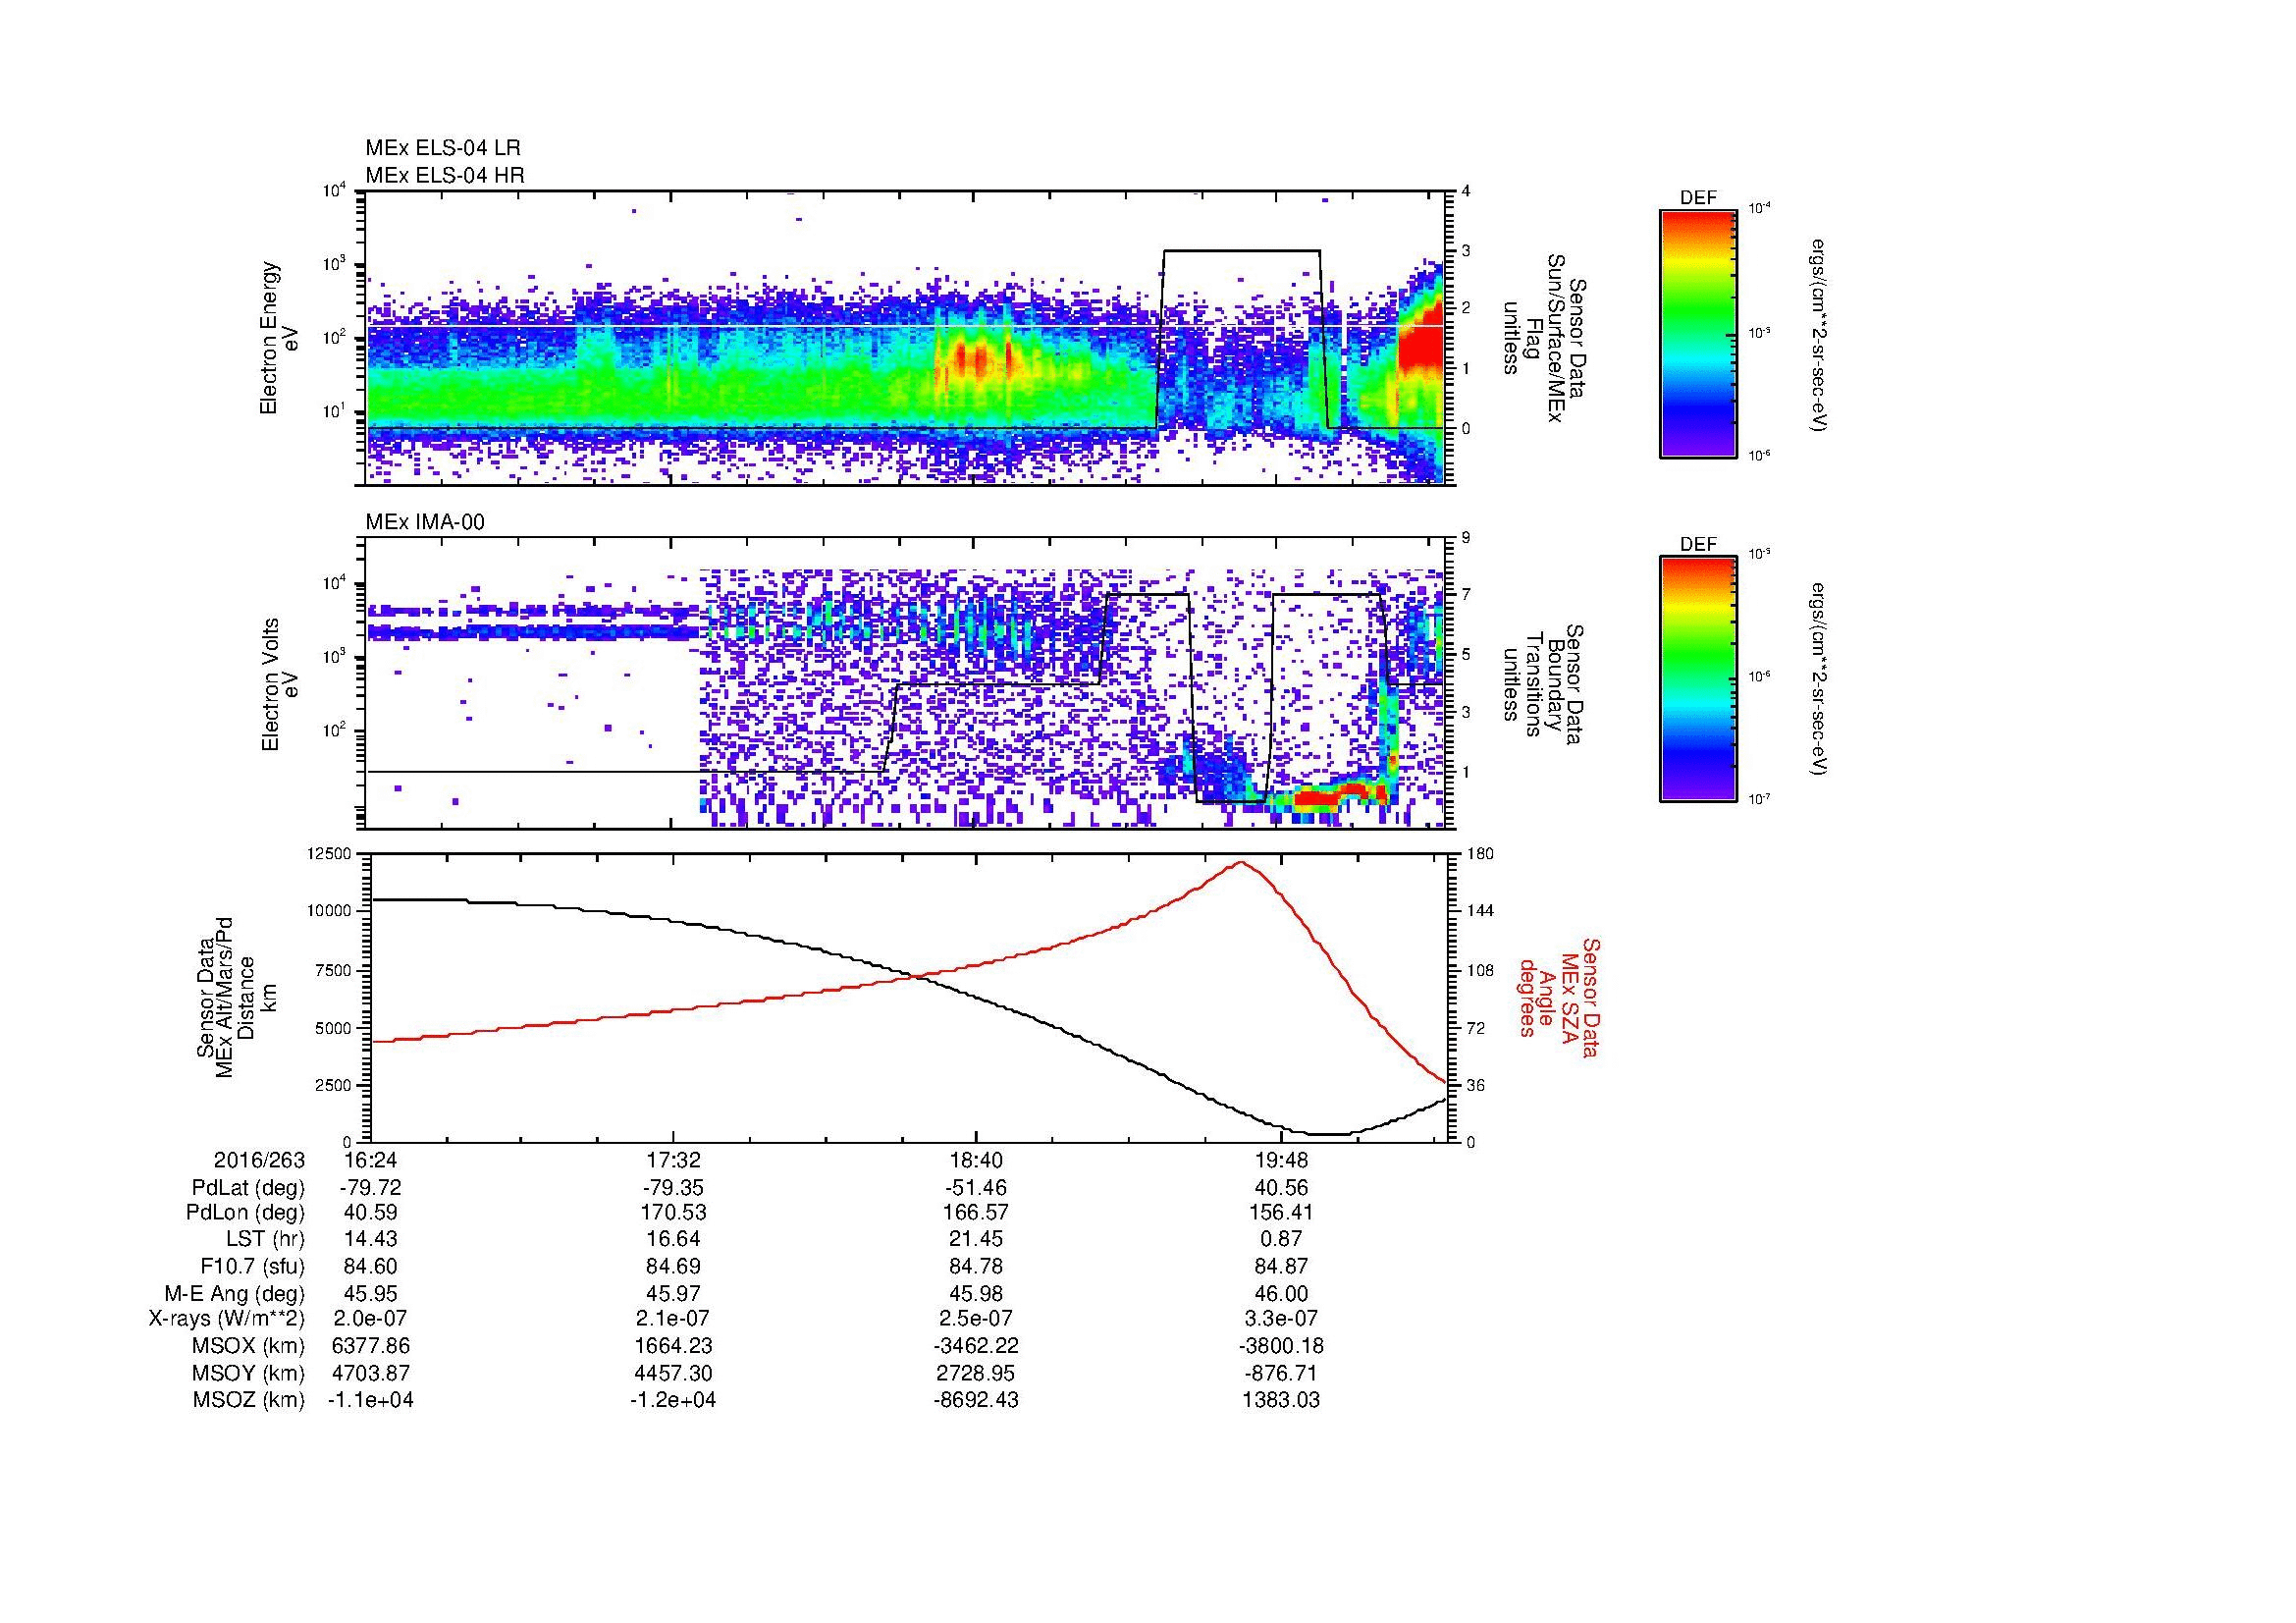Click the 'PdLon (deg)' row label

[x=246, y=1213]
